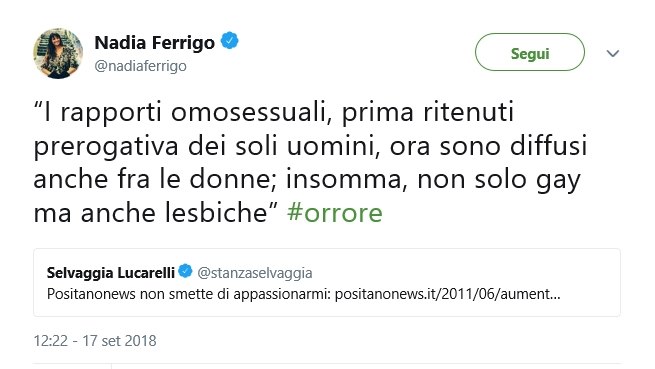Viewport: 655px width, 369px height.
Task: Open the @nadiaferrigo handle link
Action: (140, 66)
